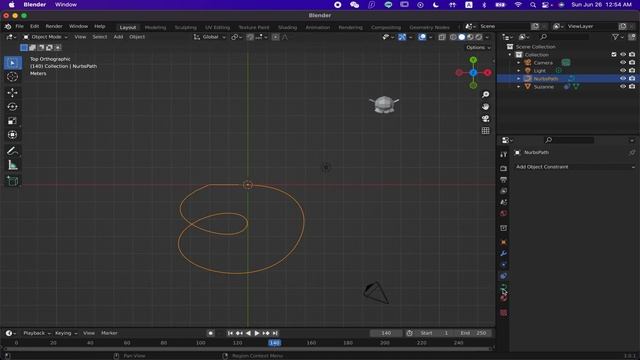Open the Tool properties tab
This screenshot has height=360, width=640.
pos(504,154)
